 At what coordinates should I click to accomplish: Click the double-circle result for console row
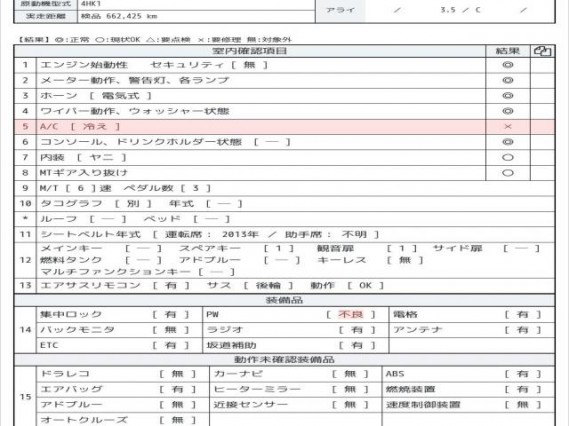[x=508, y=142]
